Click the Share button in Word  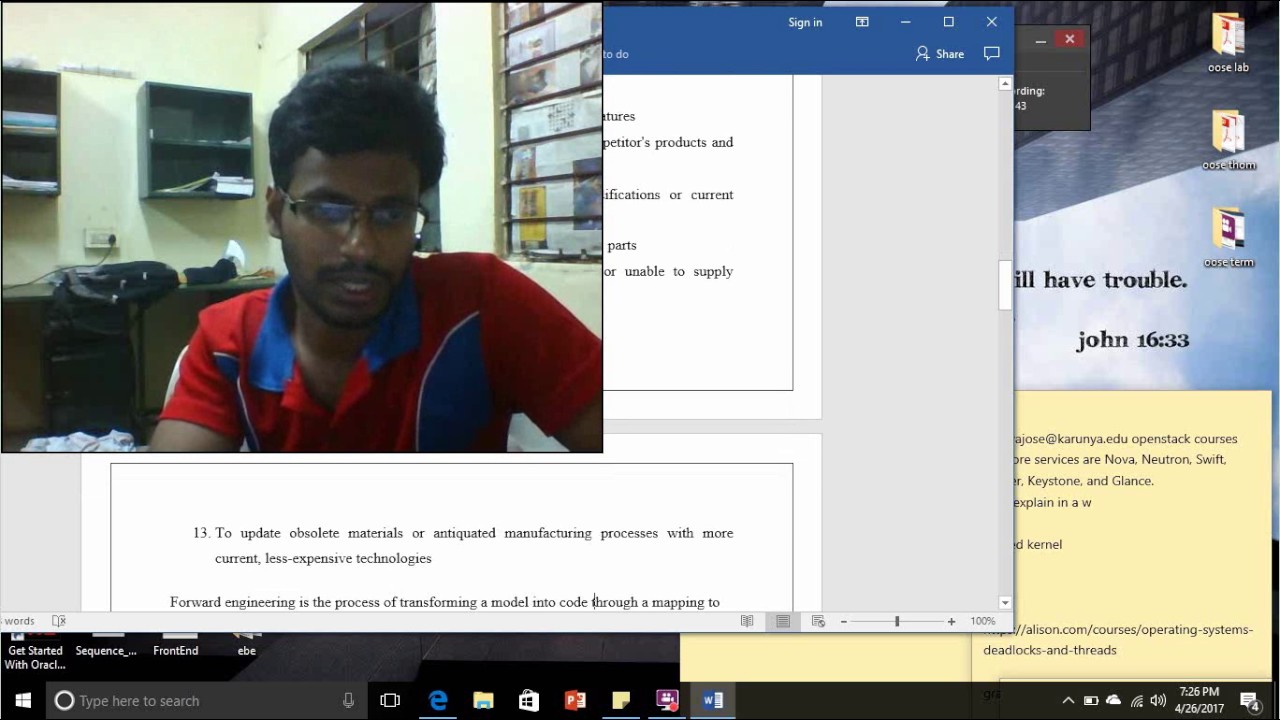940,54
